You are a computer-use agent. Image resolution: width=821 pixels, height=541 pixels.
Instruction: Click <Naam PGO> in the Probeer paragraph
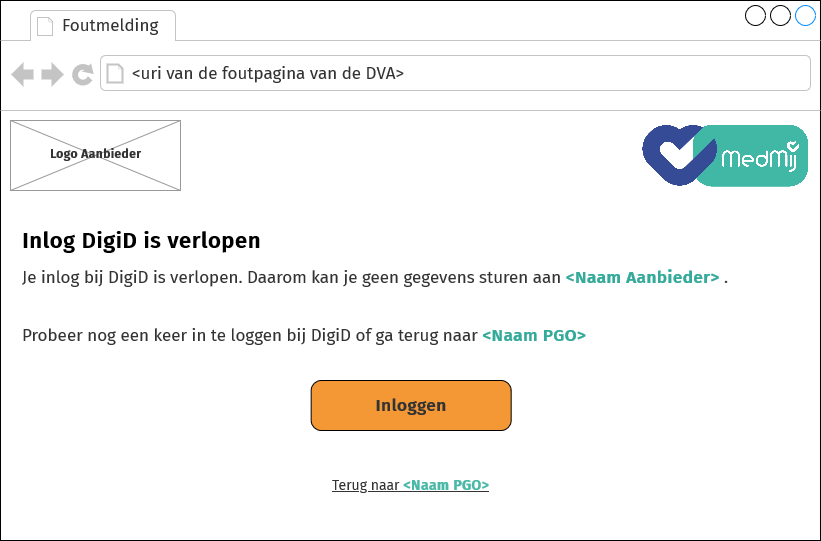tap(534, 335)
